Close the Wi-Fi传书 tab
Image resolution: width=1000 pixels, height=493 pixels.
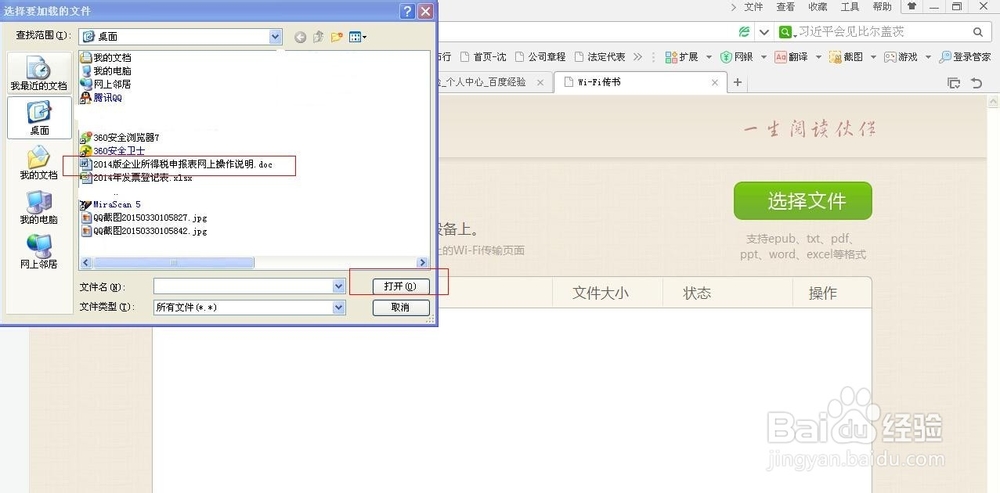[x=715, y=82]
